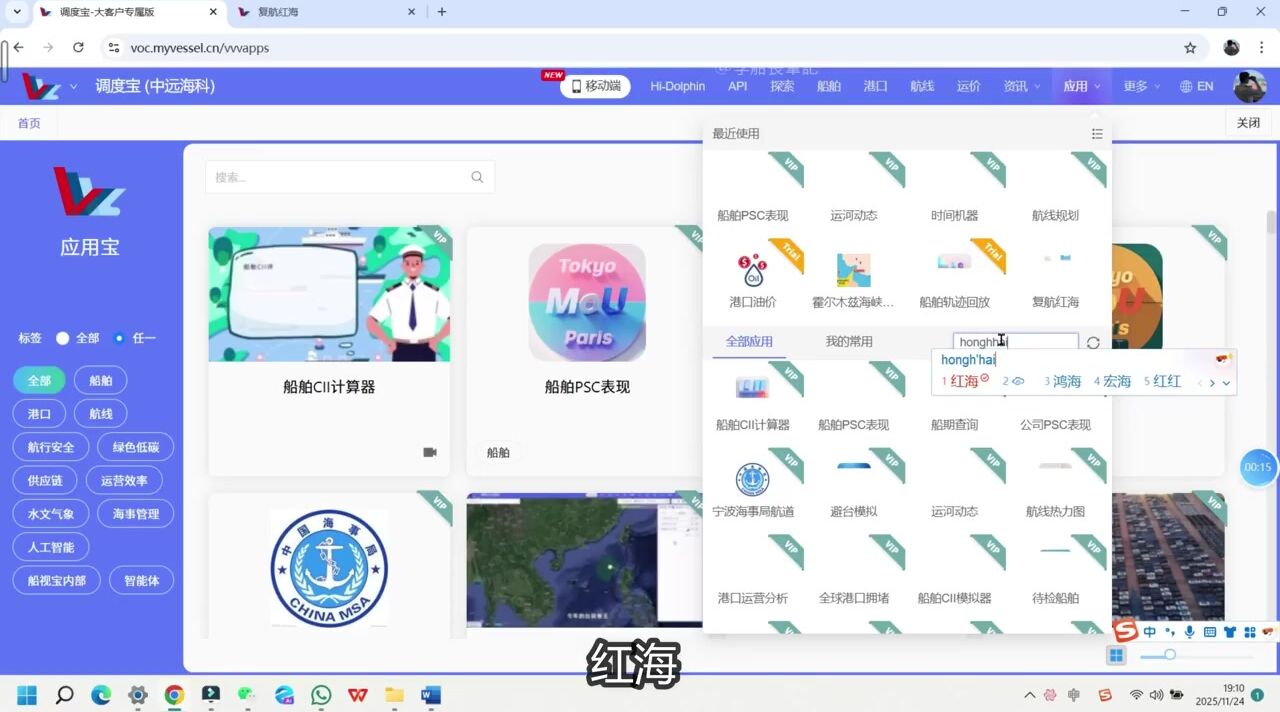
Task: Switch to the 我的常用 tab
Action: coord(848,342)
